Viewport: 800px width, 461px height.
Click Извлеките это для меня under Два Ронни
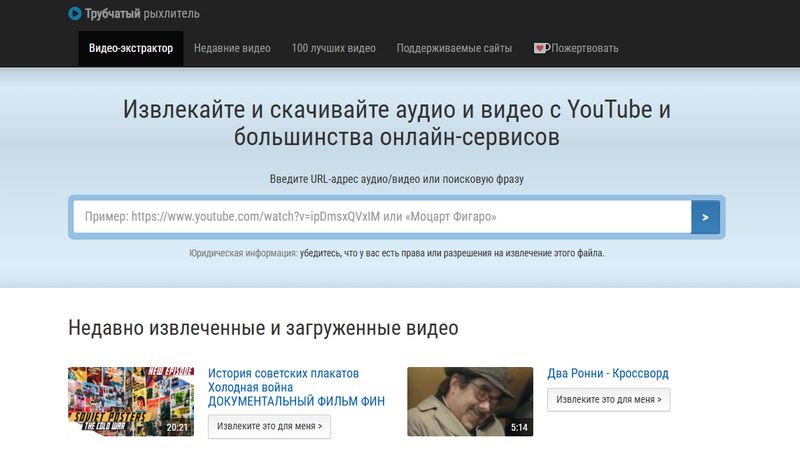pos(609,400)
